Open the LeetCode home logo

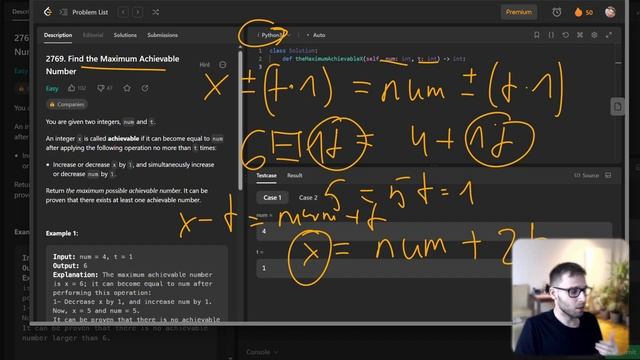click(48, 12)
